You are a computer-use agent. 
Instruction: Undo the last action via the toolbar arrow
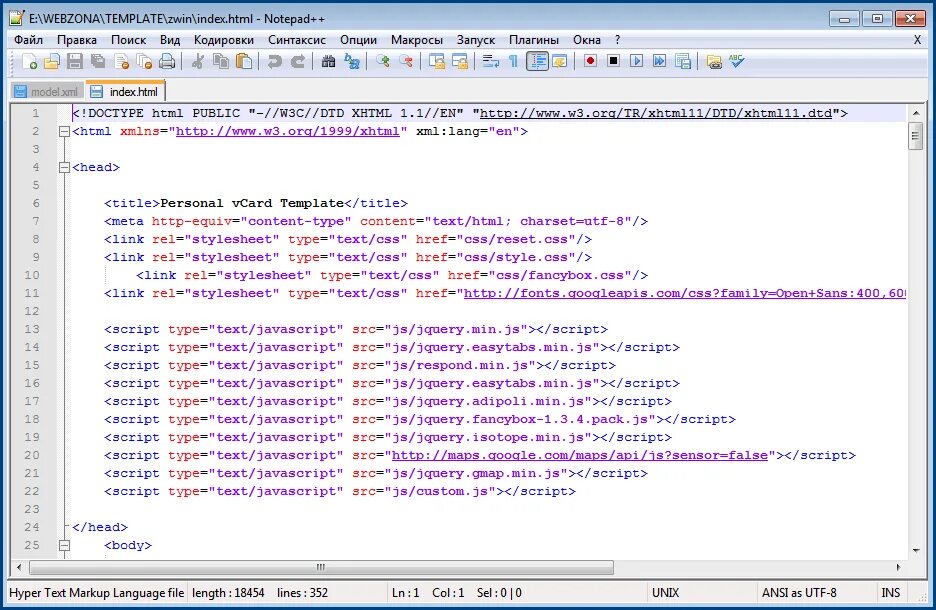(274, 61)
